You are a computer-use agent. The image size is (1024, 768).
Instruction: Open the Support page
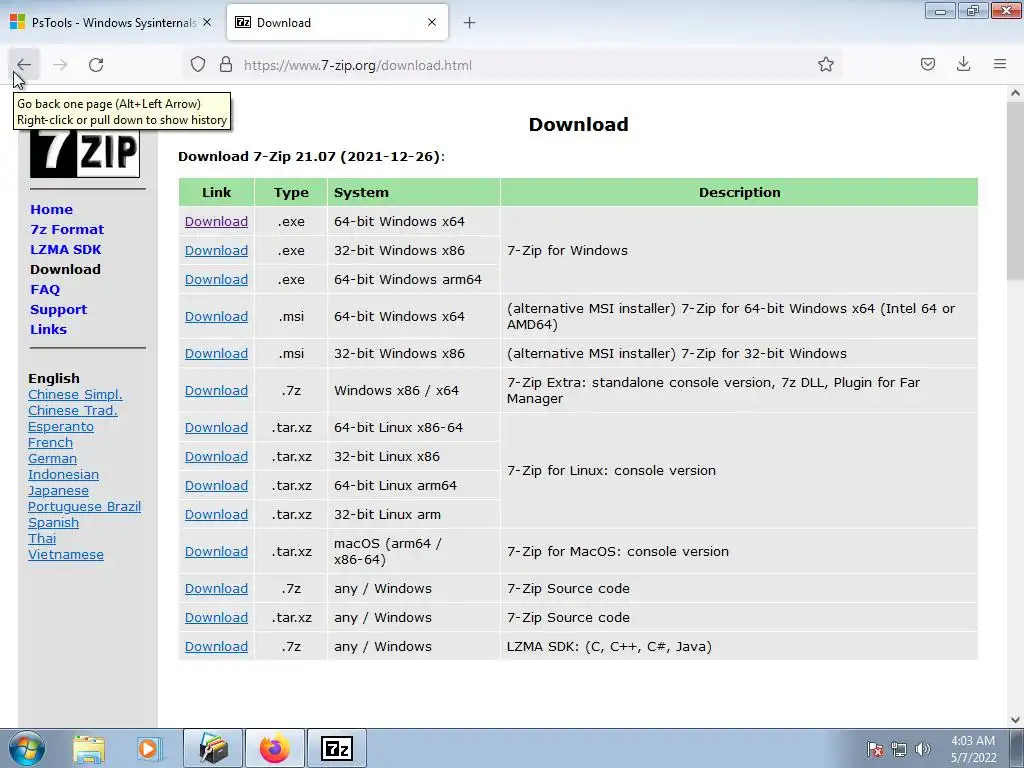point(59,310)
